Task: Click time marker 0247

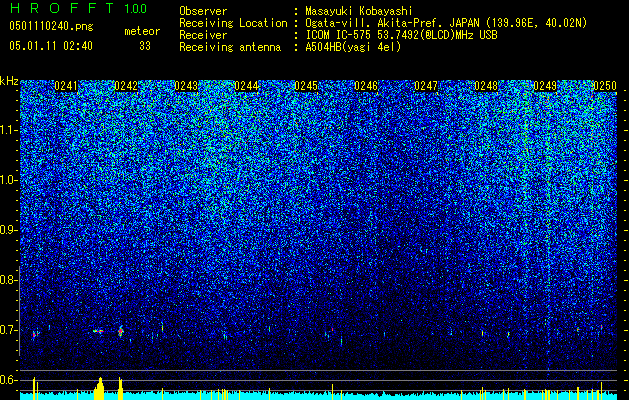Action: [426, 86]
